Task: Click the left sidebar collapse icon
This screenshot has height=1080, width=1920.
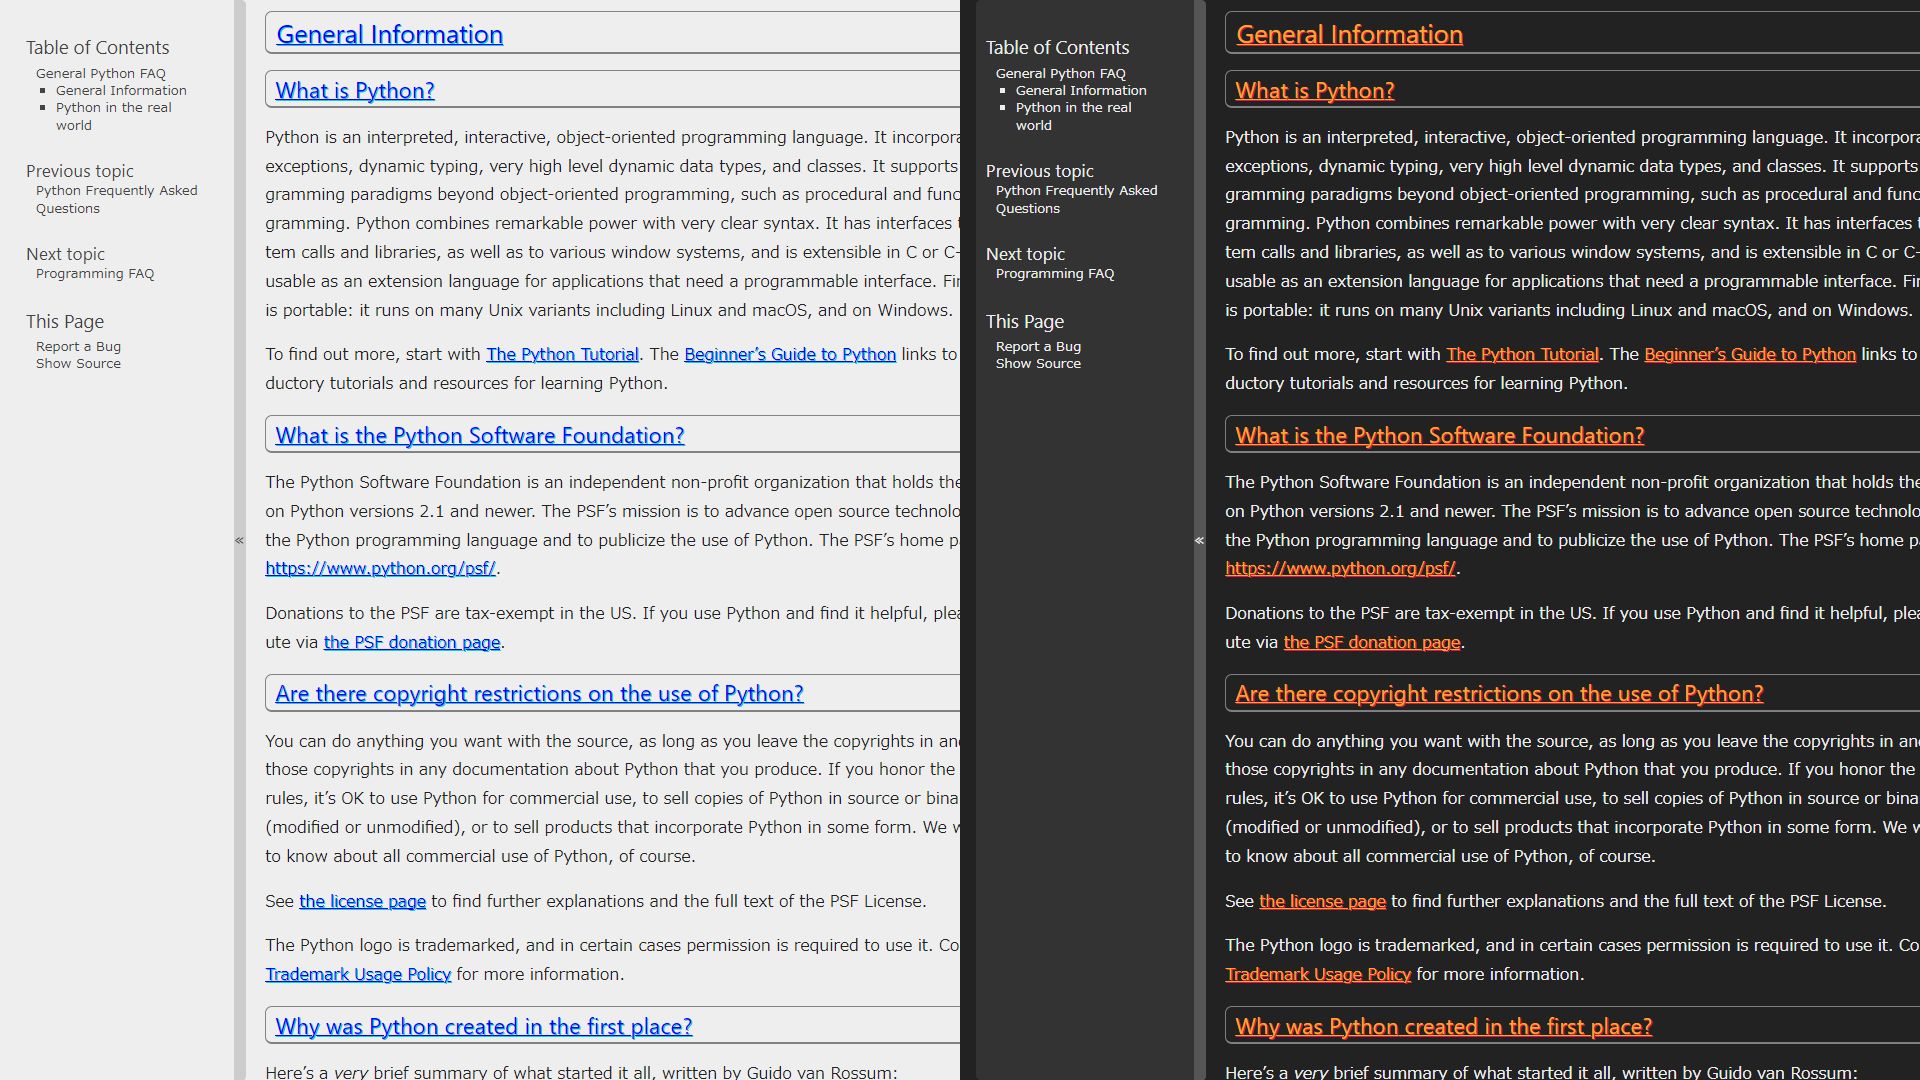Action: click(239, 539)
